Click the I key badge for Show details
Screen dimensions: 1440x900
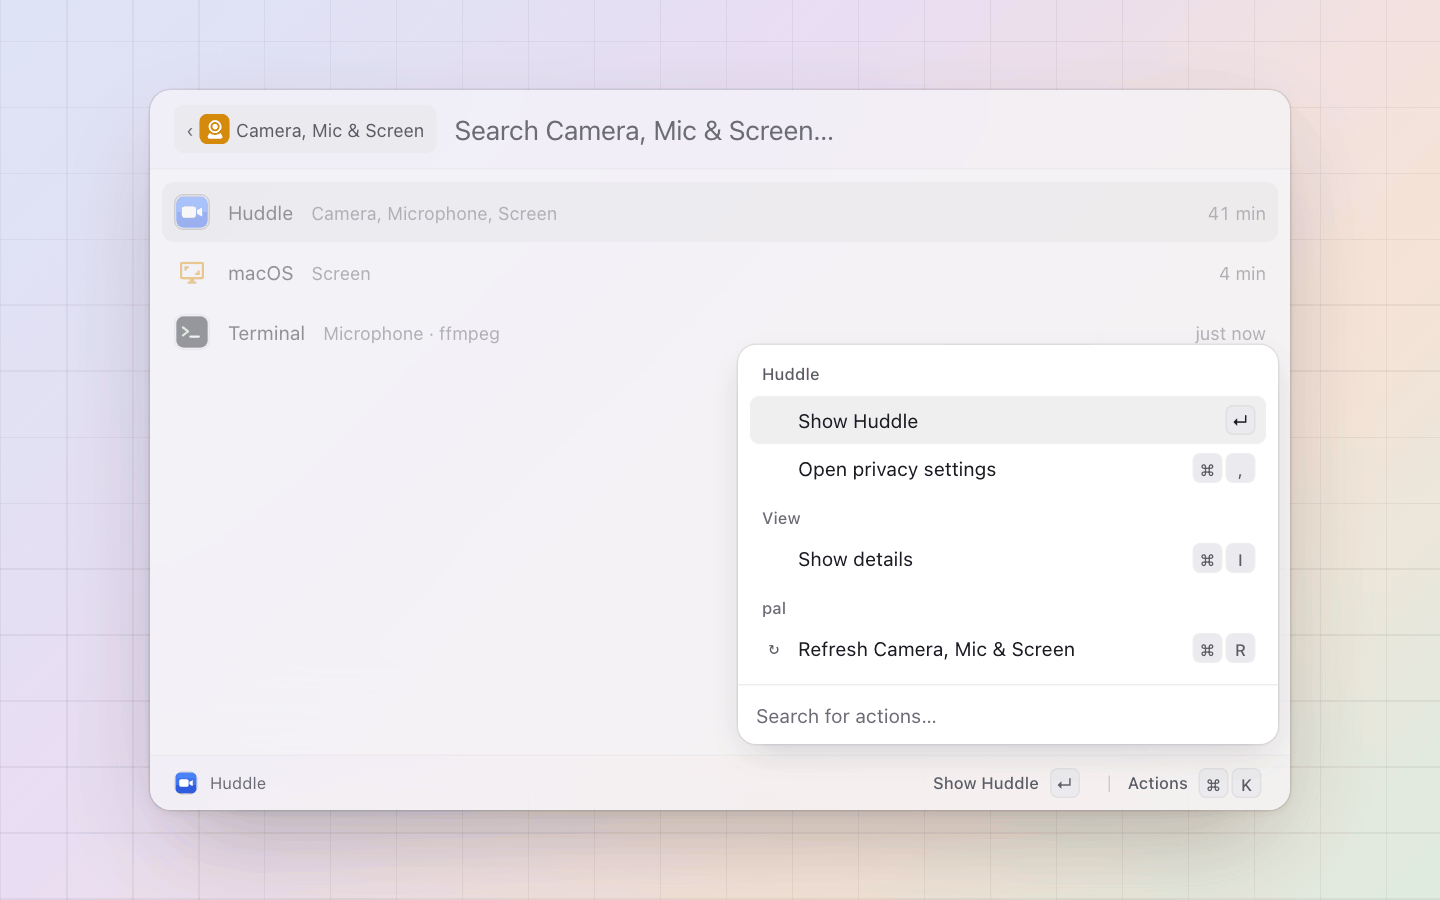click(x=1240, y=559)
